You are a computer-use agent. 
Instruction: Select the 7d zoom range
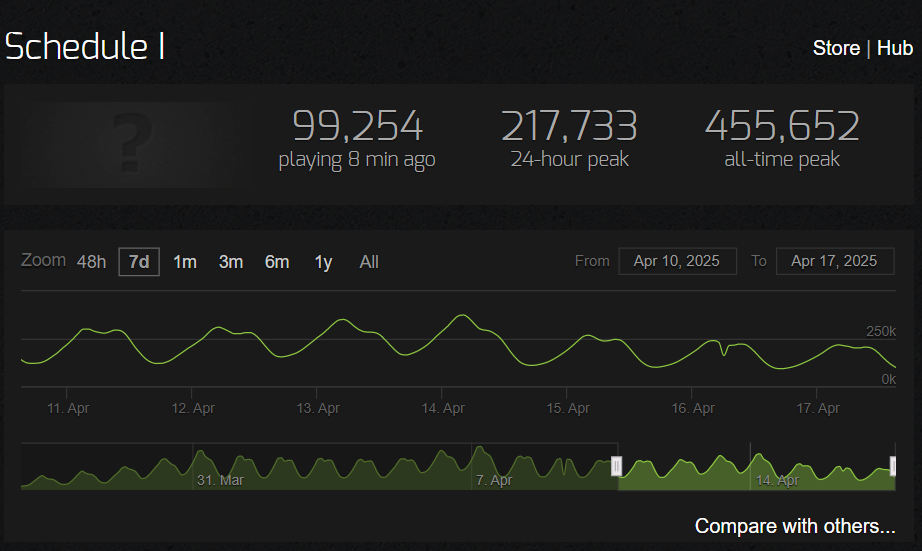coord(139,262)
